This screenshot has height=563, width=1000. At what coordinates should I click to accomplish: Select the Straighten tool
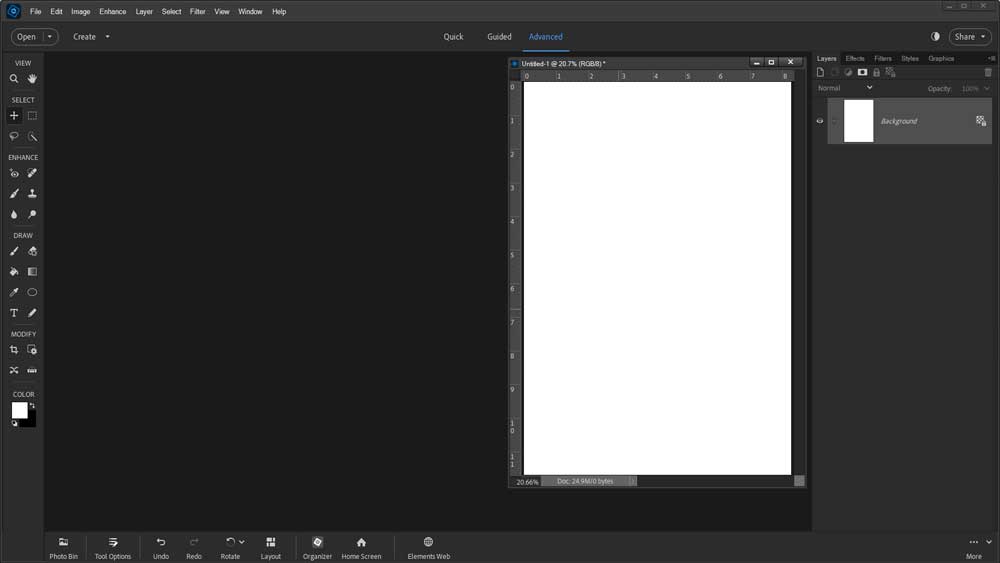point(32,370)
